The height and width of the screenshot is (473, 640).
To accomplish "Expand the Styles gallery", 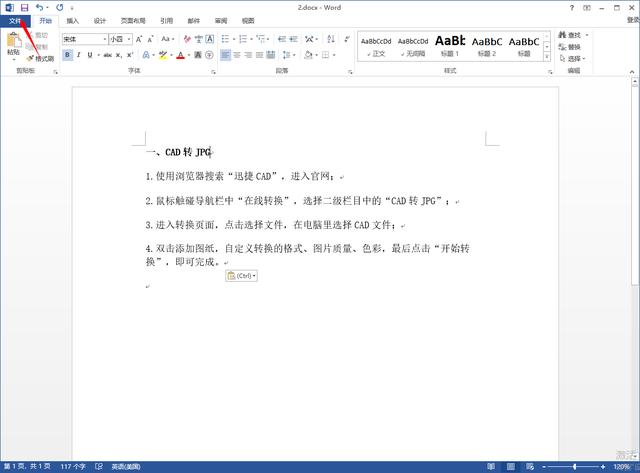I will tap(547, 57).
